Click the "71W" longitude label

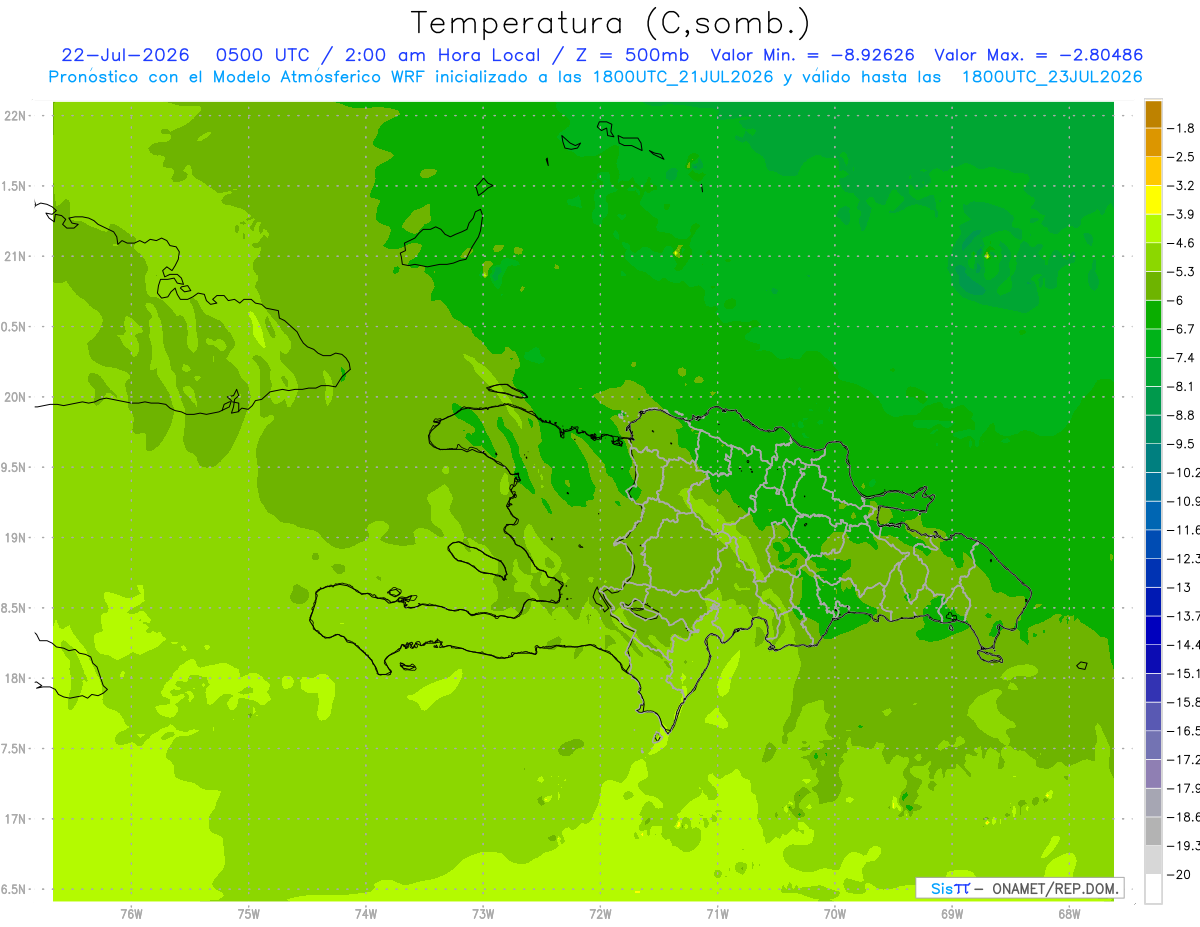click(717, 913)
